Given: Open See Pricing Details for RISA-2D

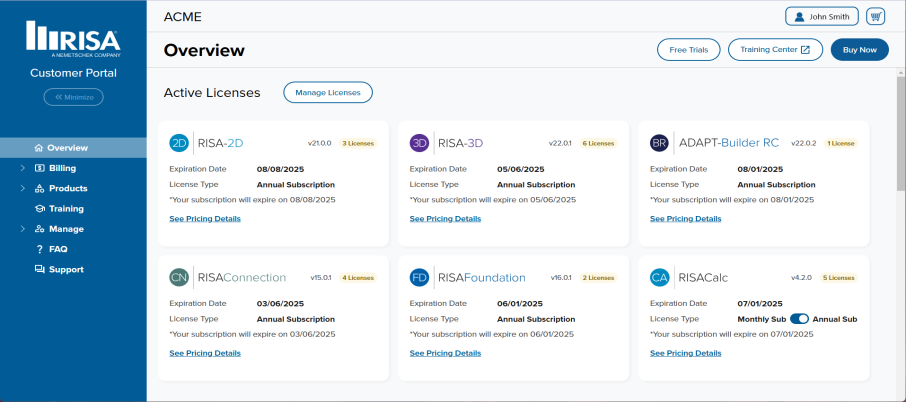Looking at the screenshot, I should (x=205, y=219).
